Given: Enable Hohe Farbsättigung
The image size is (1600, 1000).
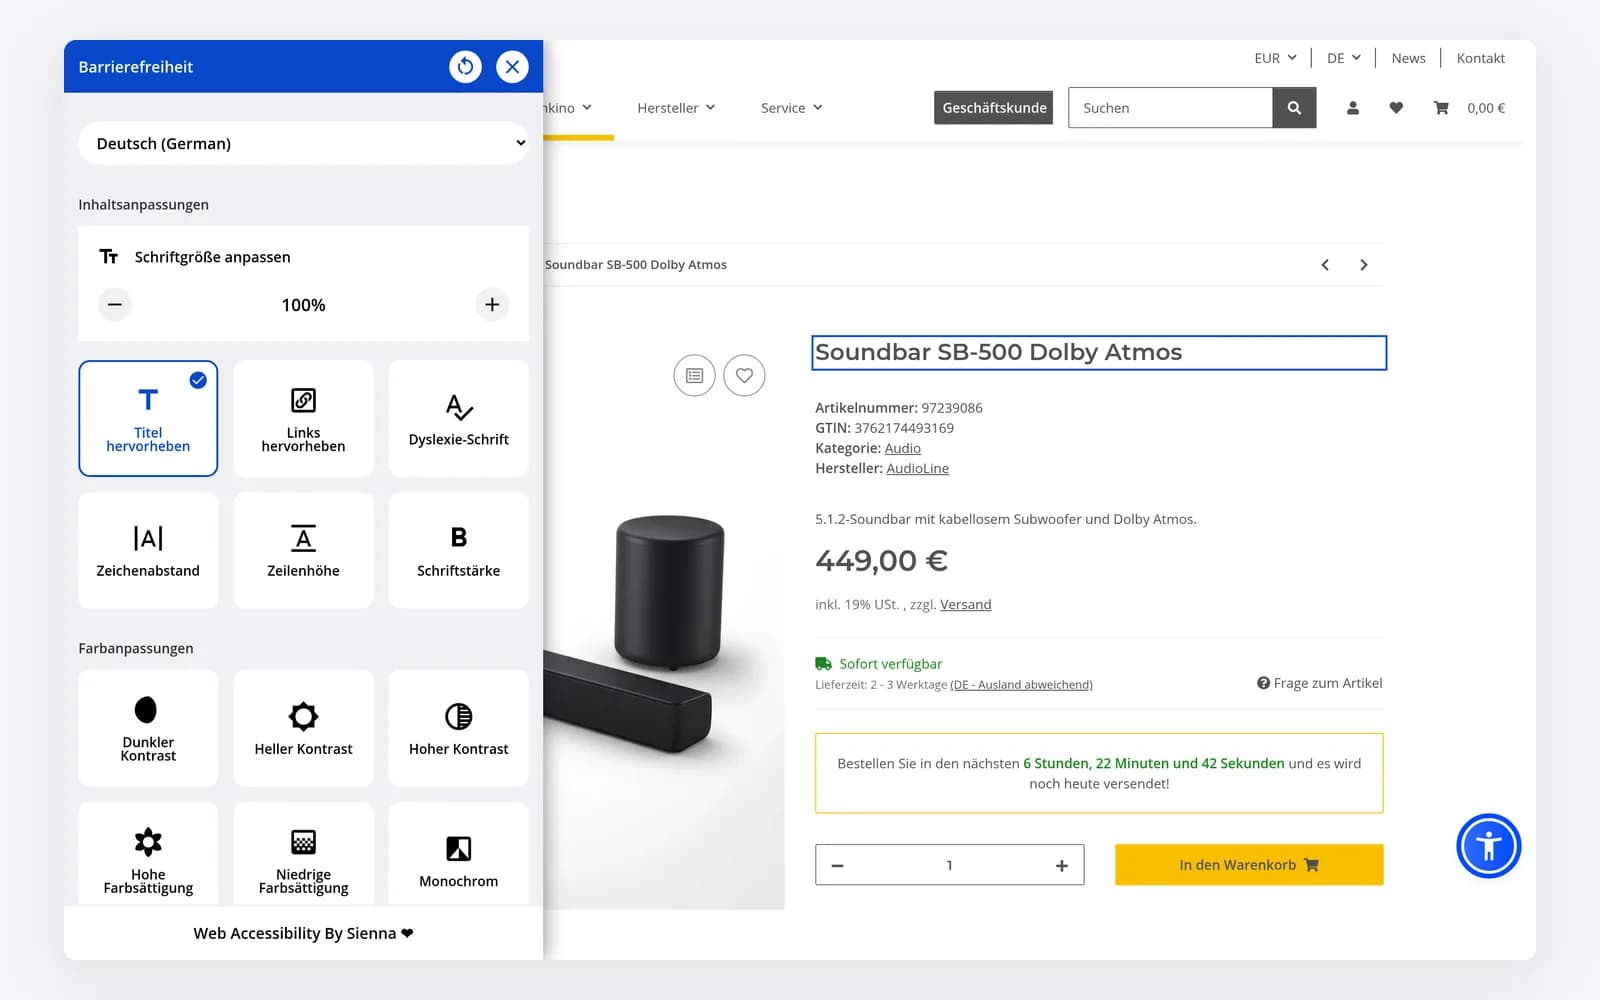Looking at the screenshot, I should click(148, 855).
